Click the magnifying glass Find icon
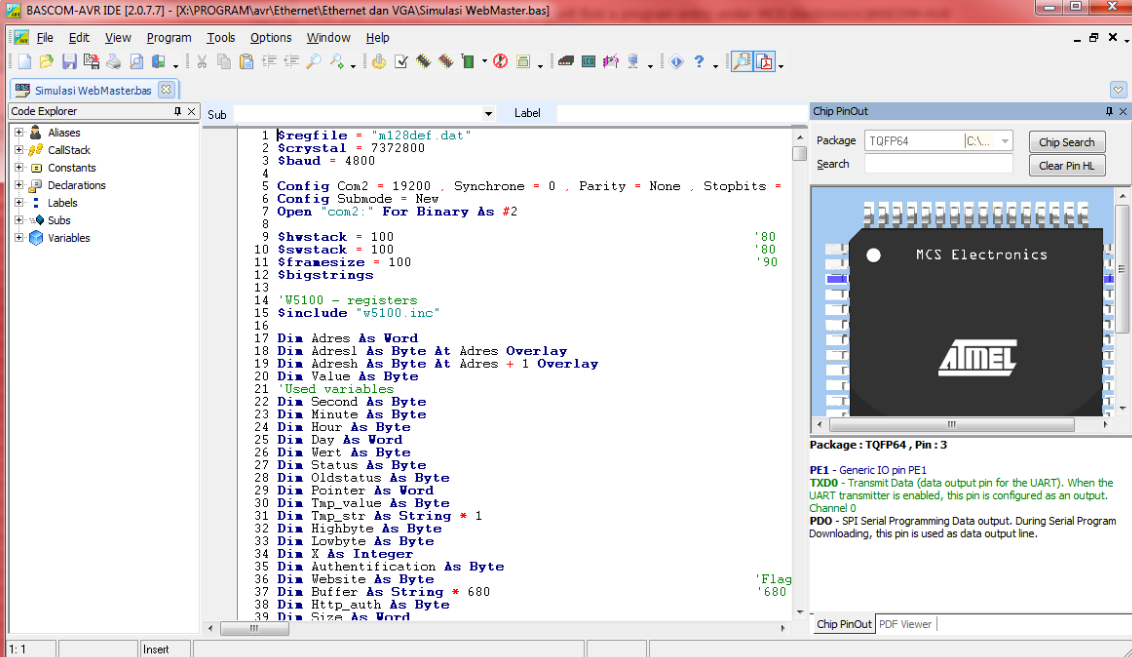 314,62
